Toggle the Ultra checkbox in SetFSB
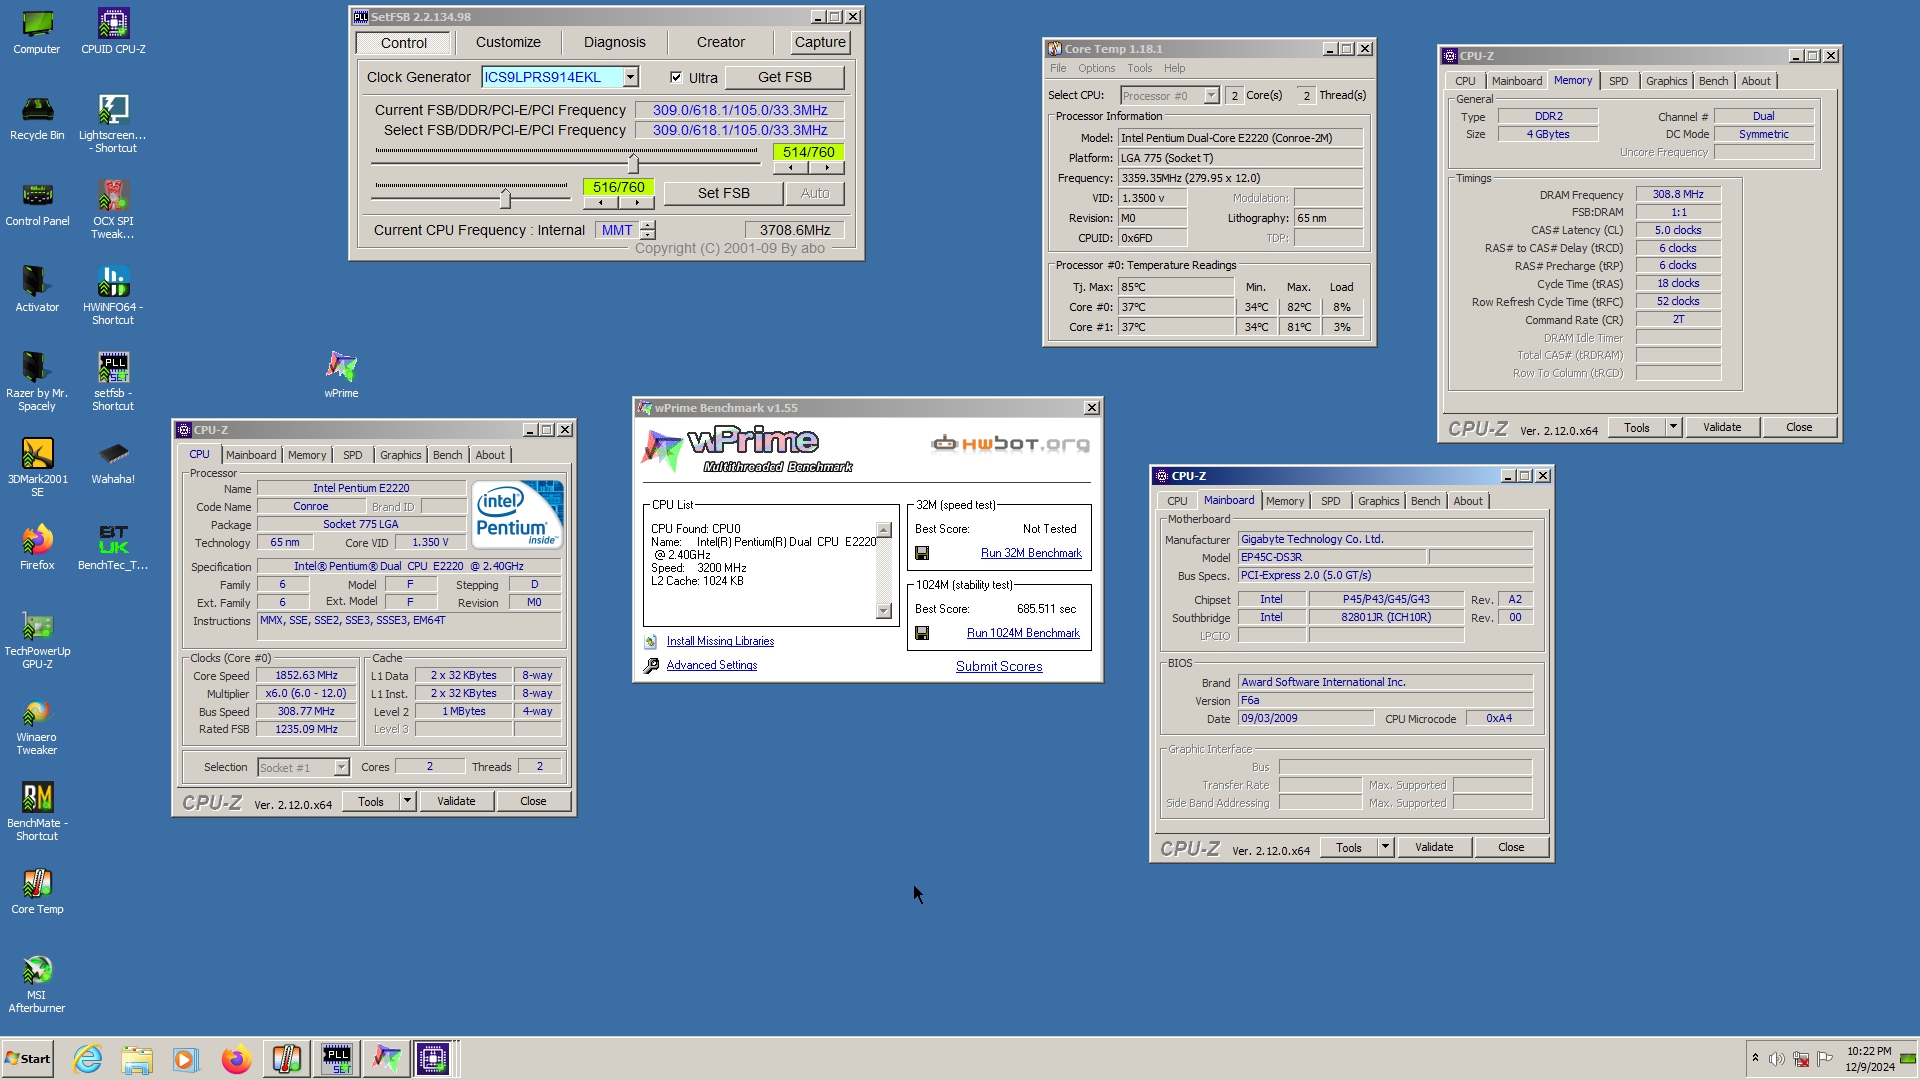 (676, 77)
